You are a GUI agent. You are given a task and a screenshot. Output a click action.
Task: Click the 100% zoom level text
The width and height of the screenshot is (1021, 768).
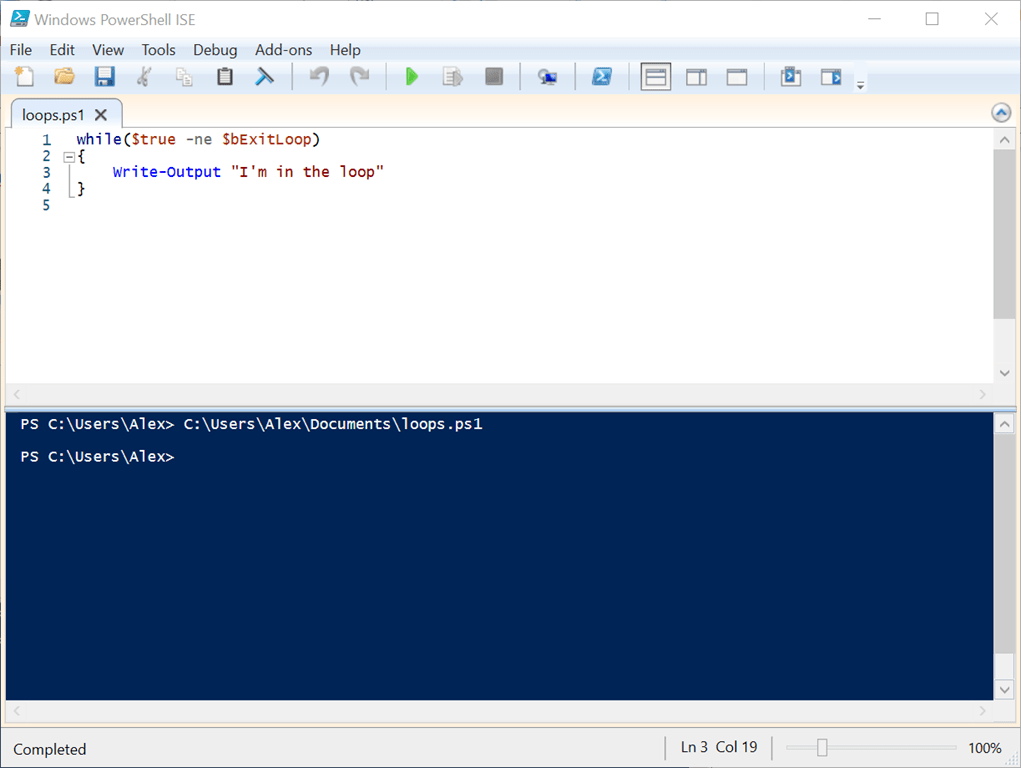[985, 748]
